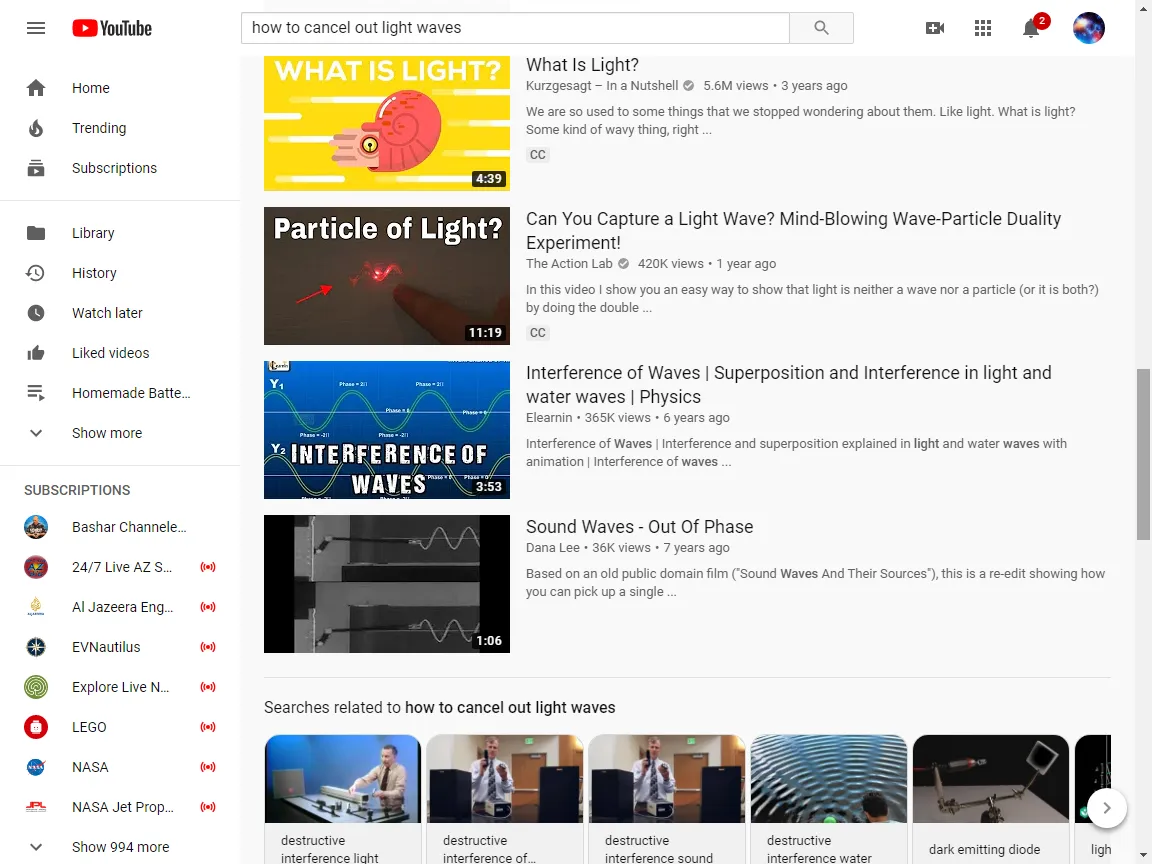Select Watch later in the sidebar
Viewport: 1152px width, 864px height.
coord(120,313)
